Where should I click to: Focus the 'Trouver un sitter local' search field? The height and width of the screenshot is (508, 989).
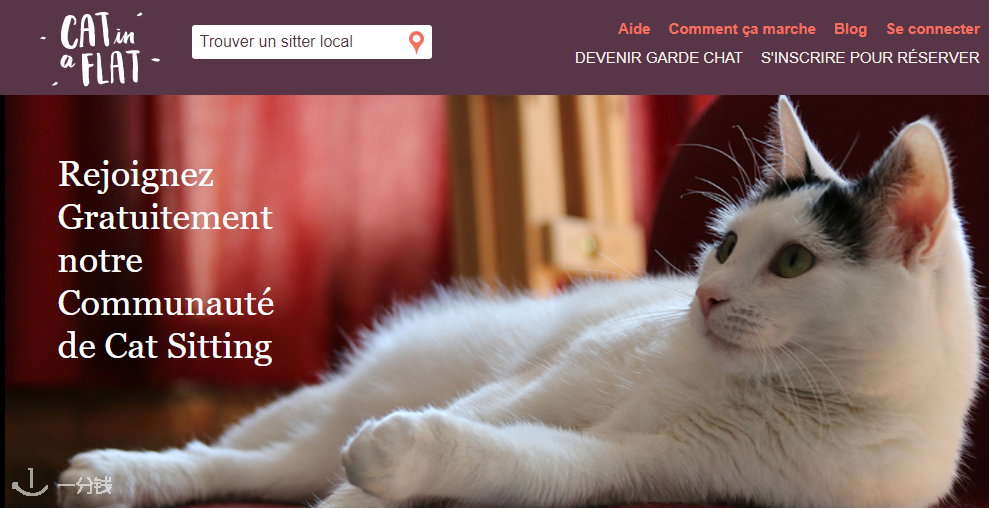coord(312,42)
